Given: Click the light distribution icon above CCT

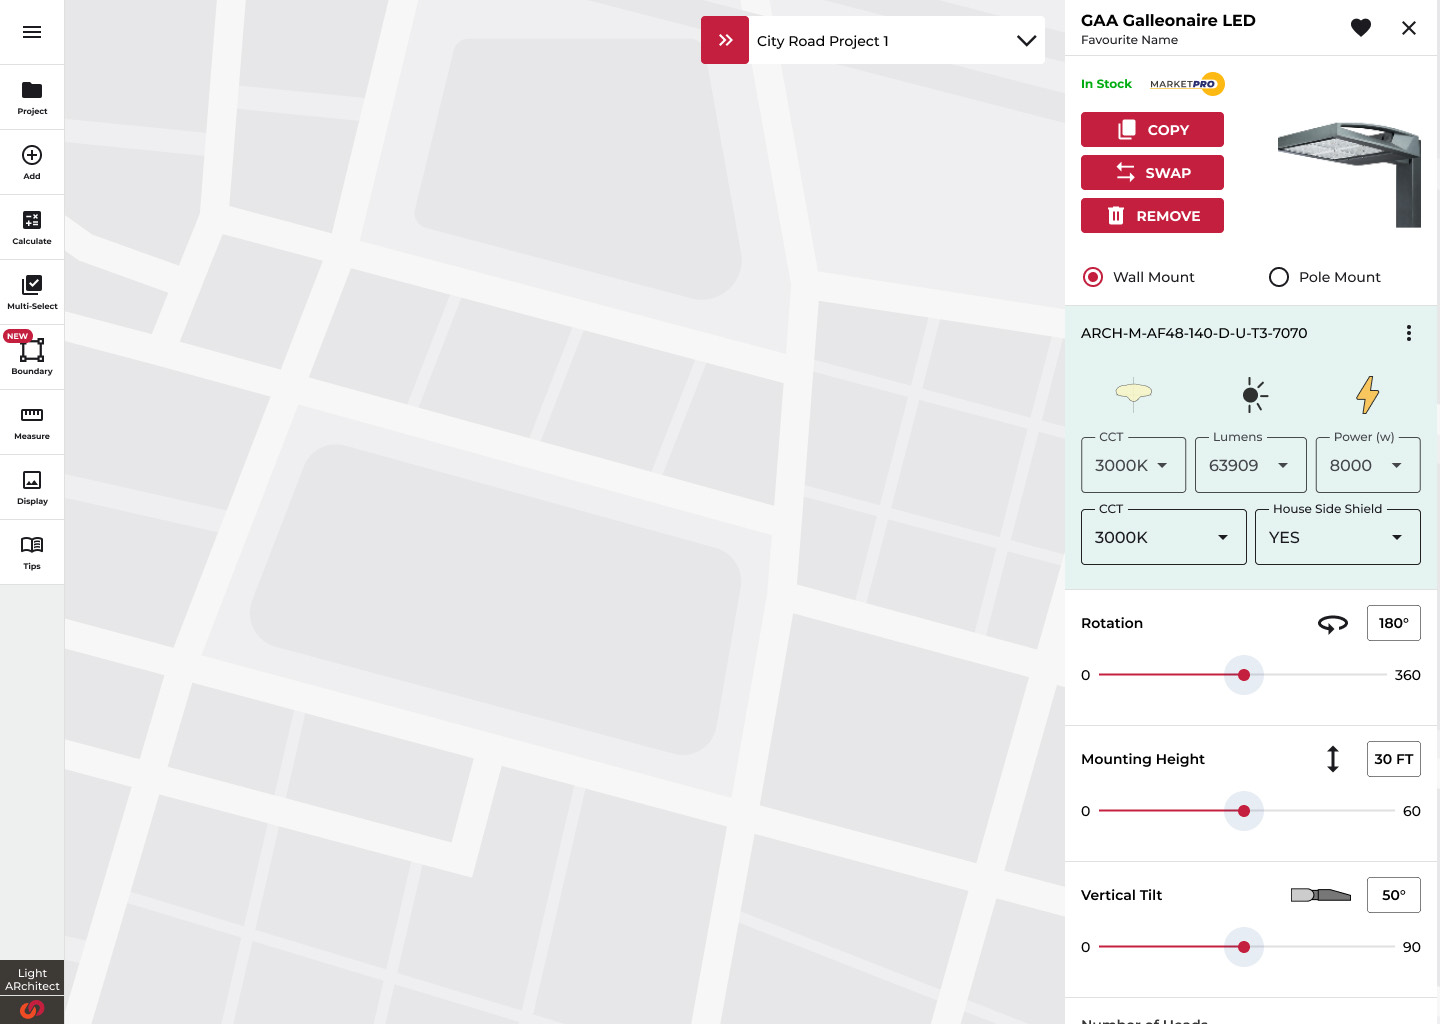Looking at the screenshot, I should tap(1133, 395).
